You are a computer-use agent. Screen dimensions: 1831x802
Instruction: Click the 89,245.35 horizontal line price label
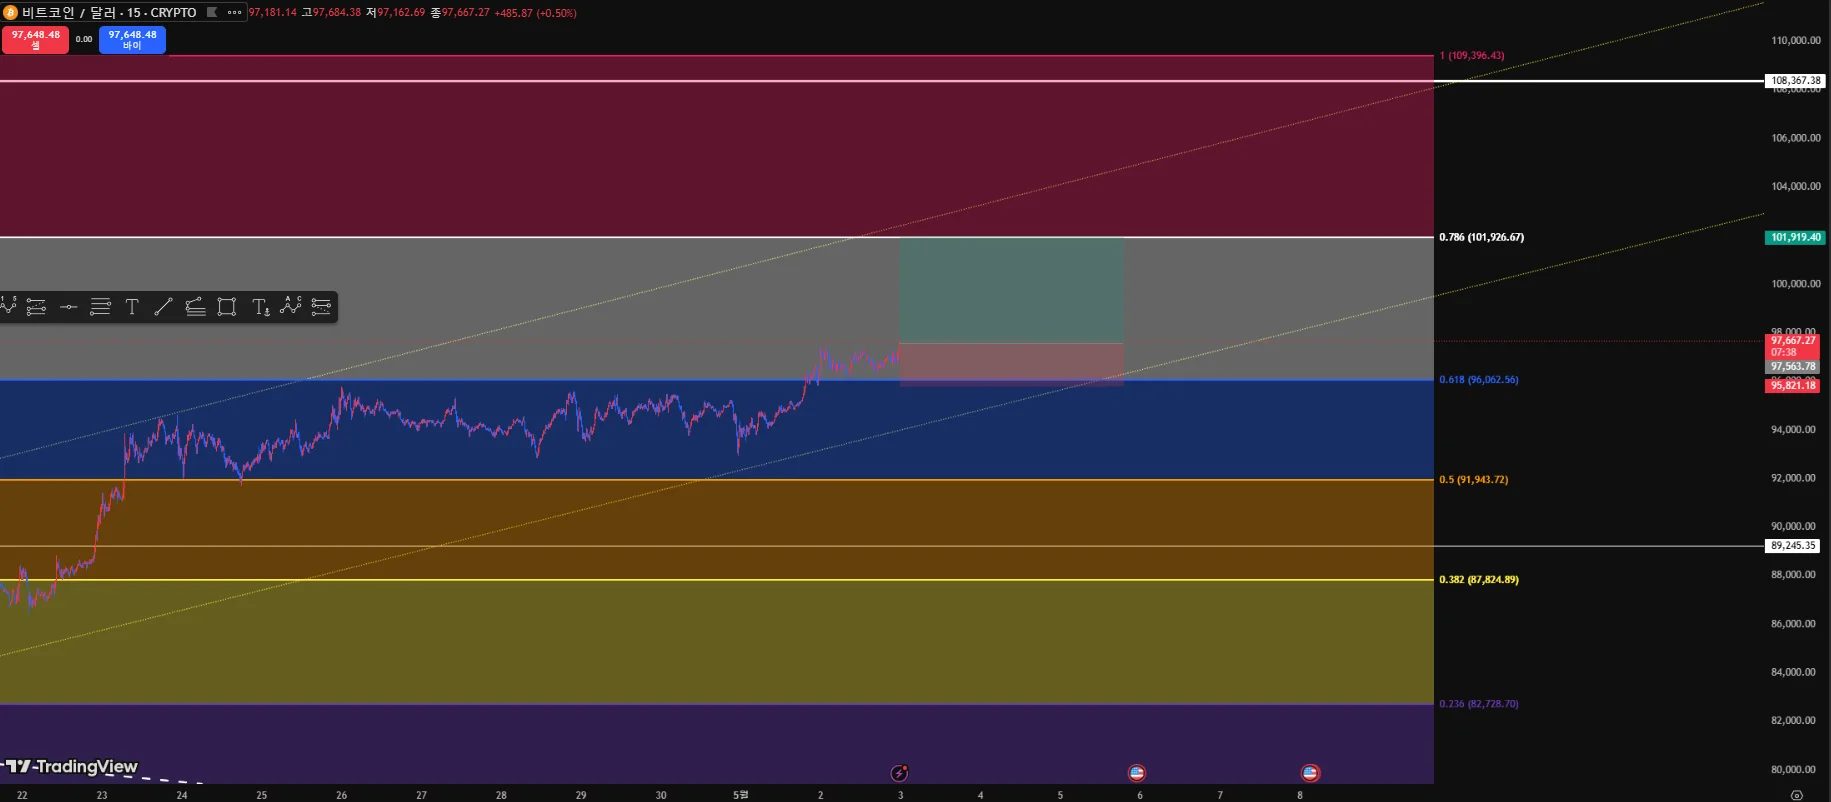click(x=1793, y=546)
